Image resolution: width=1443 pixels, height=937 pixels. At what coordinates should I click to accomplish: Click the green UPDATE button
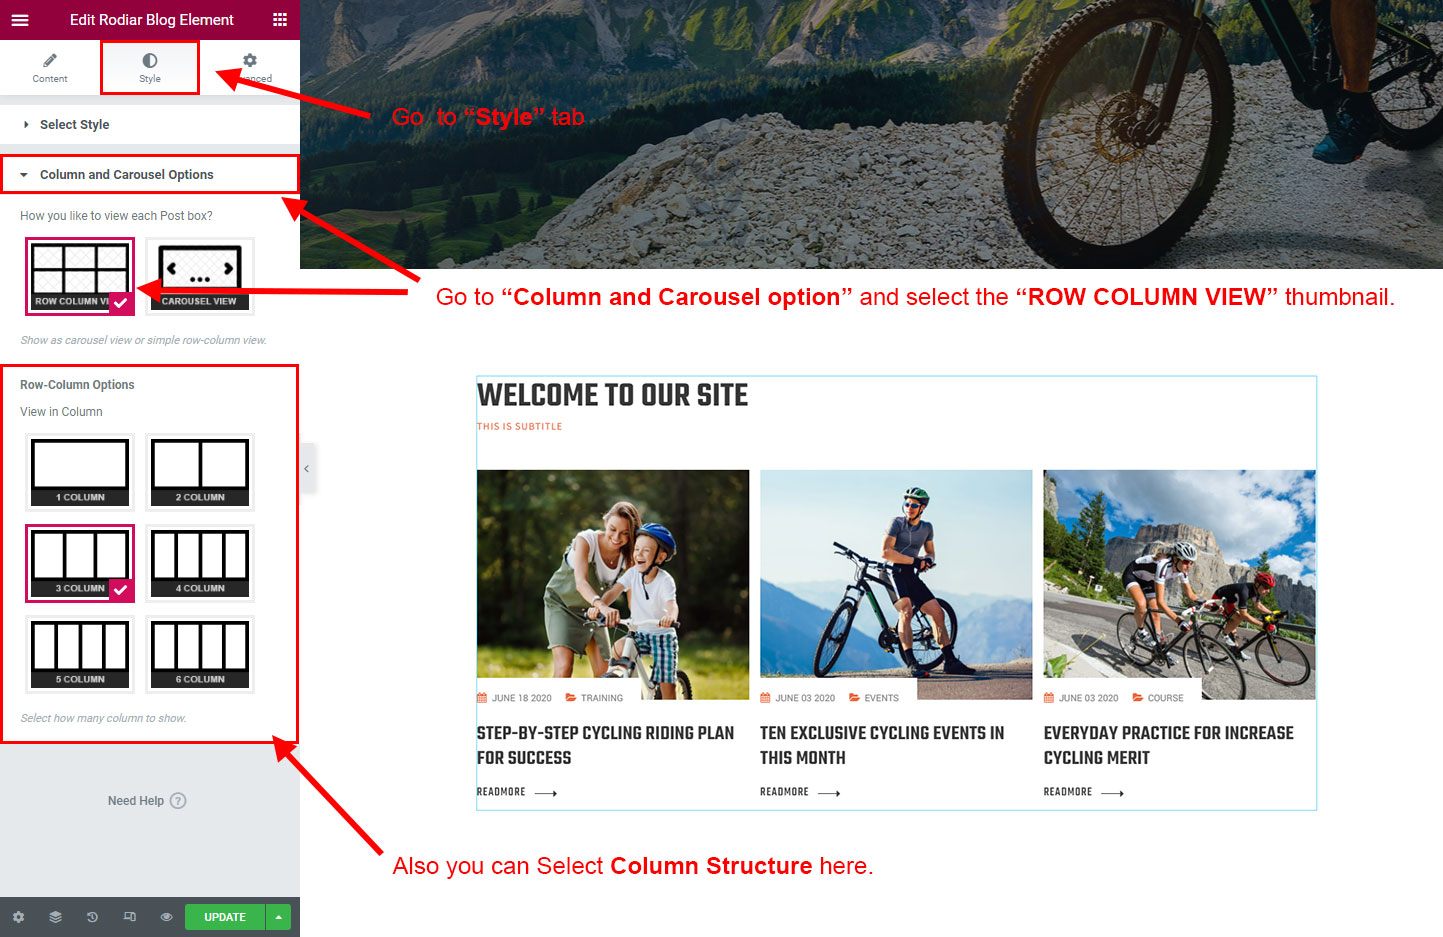pyautogui.click(x=225, y=917)
